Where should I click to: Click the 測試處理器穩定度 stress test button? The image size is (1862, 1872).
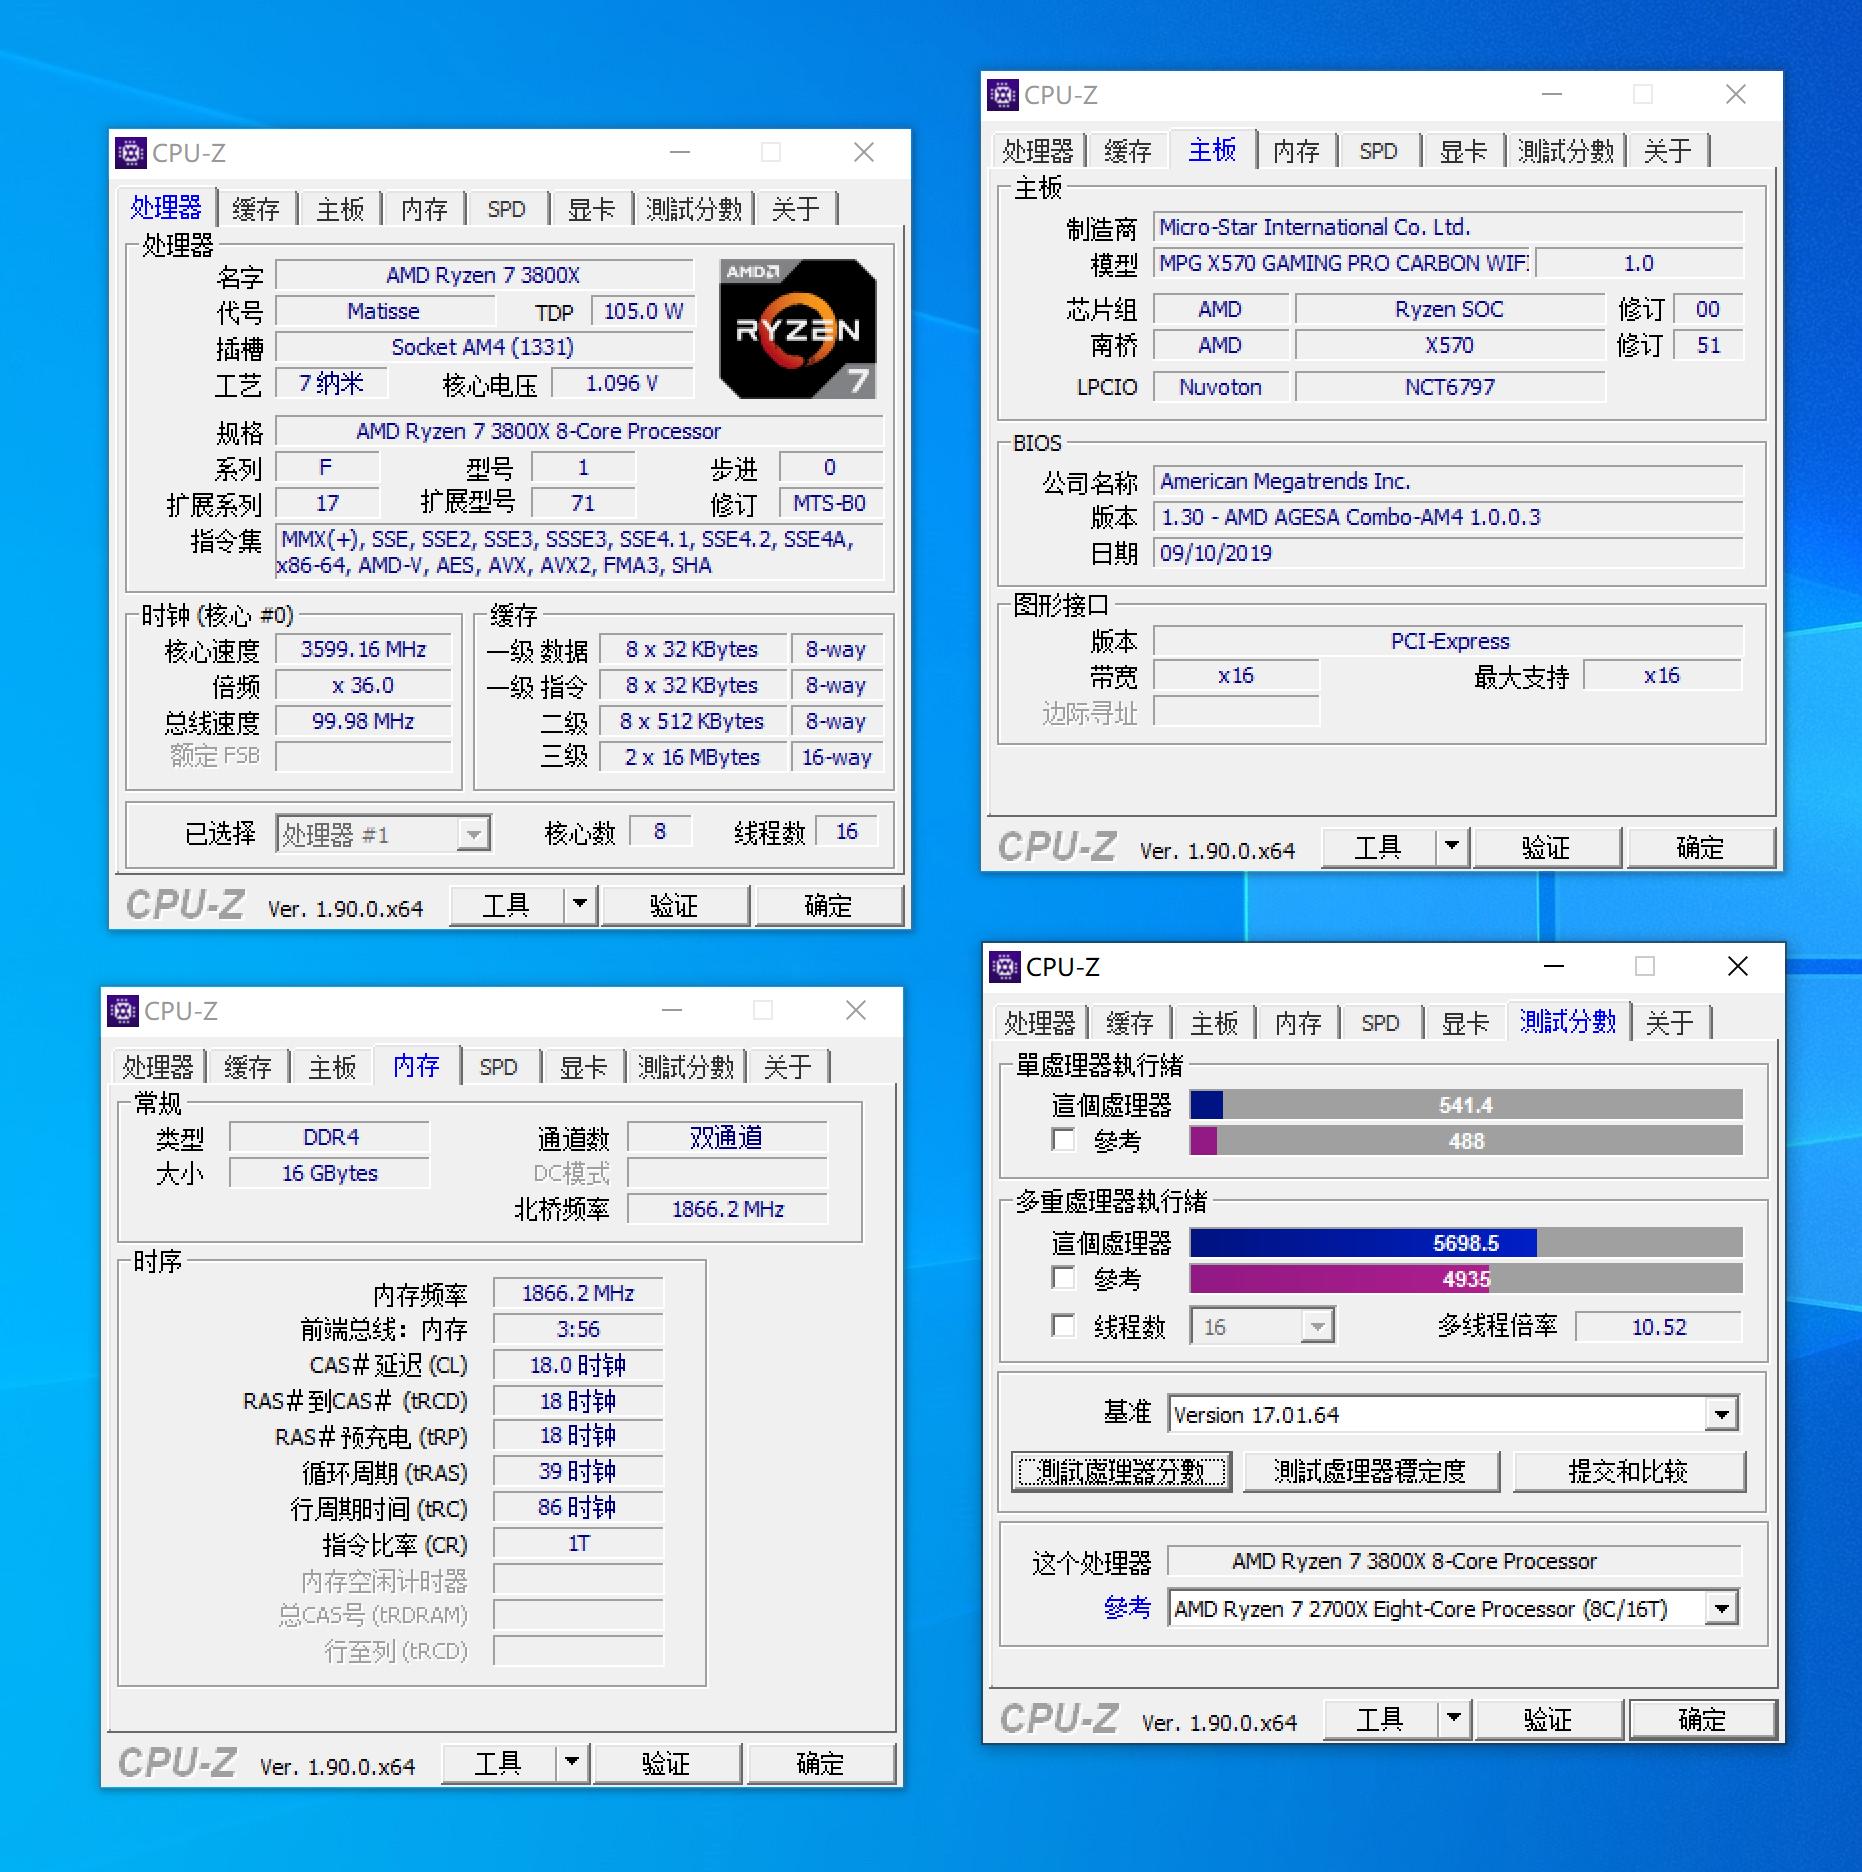click(x=1371, y=1471)
